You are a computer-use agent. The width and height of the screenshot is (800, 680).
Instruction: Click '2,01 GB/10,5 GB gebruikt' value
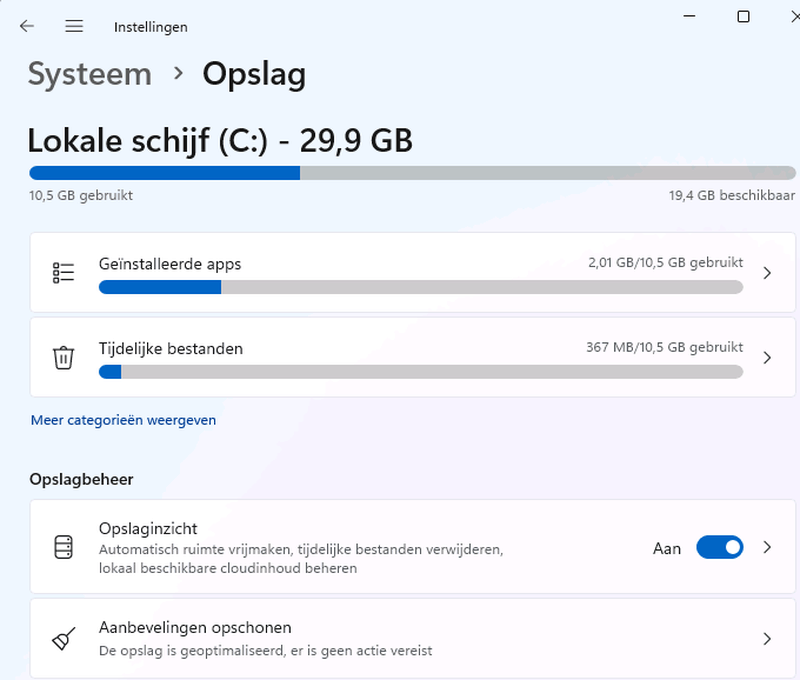pos(666,263)
